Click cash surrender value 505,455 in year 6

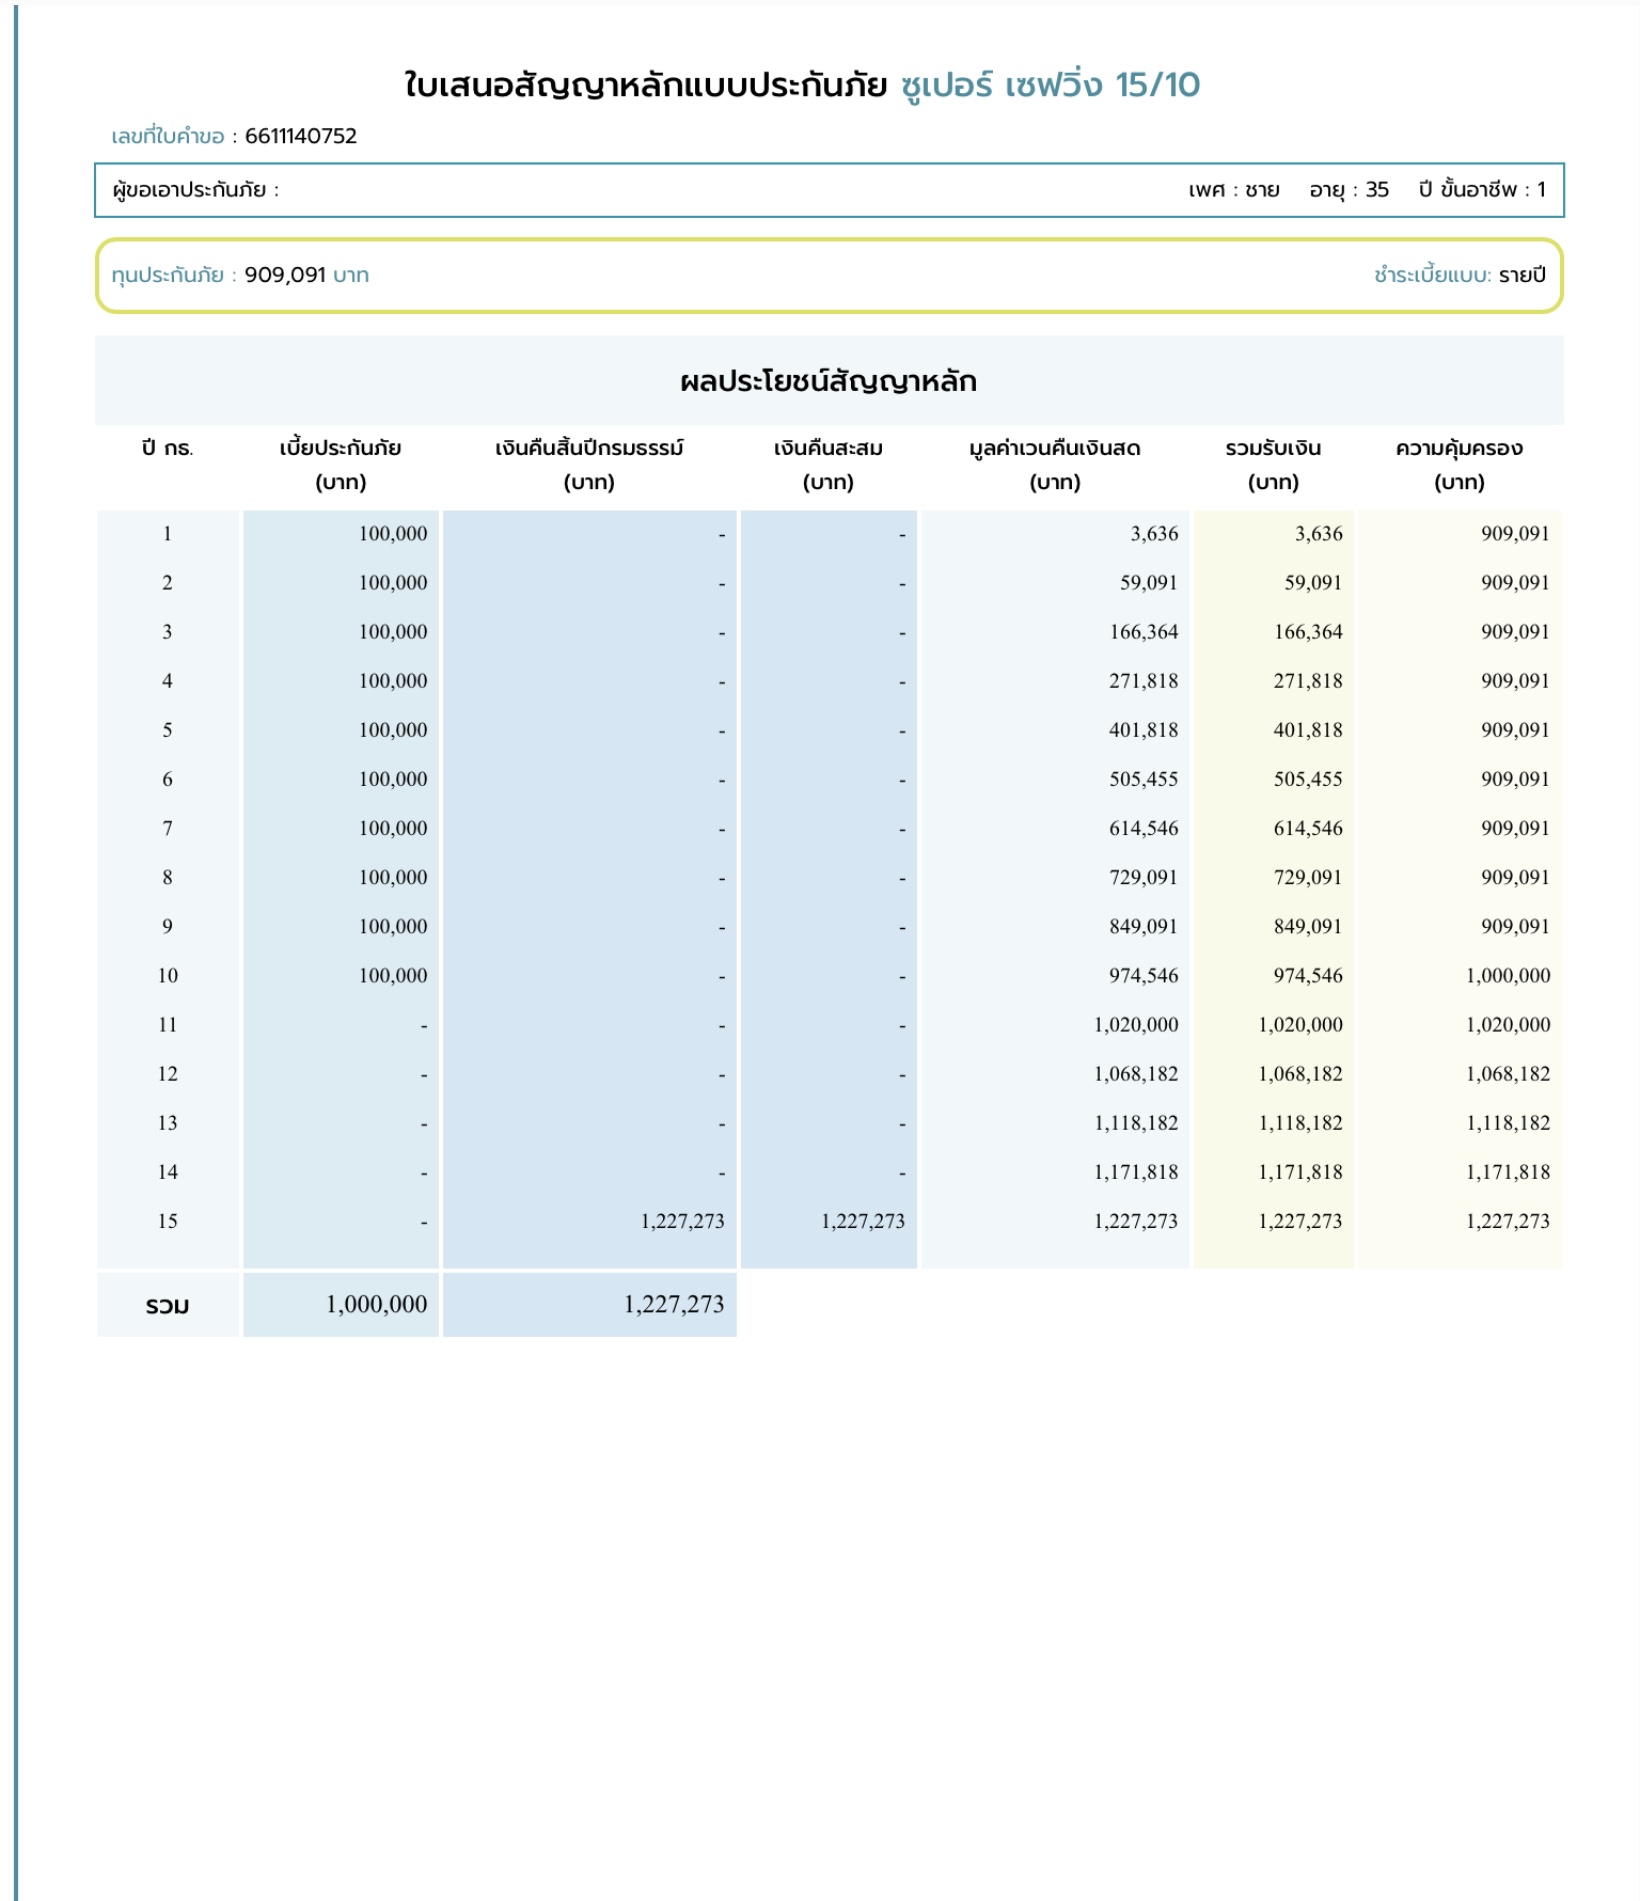tap(1143, 779)
